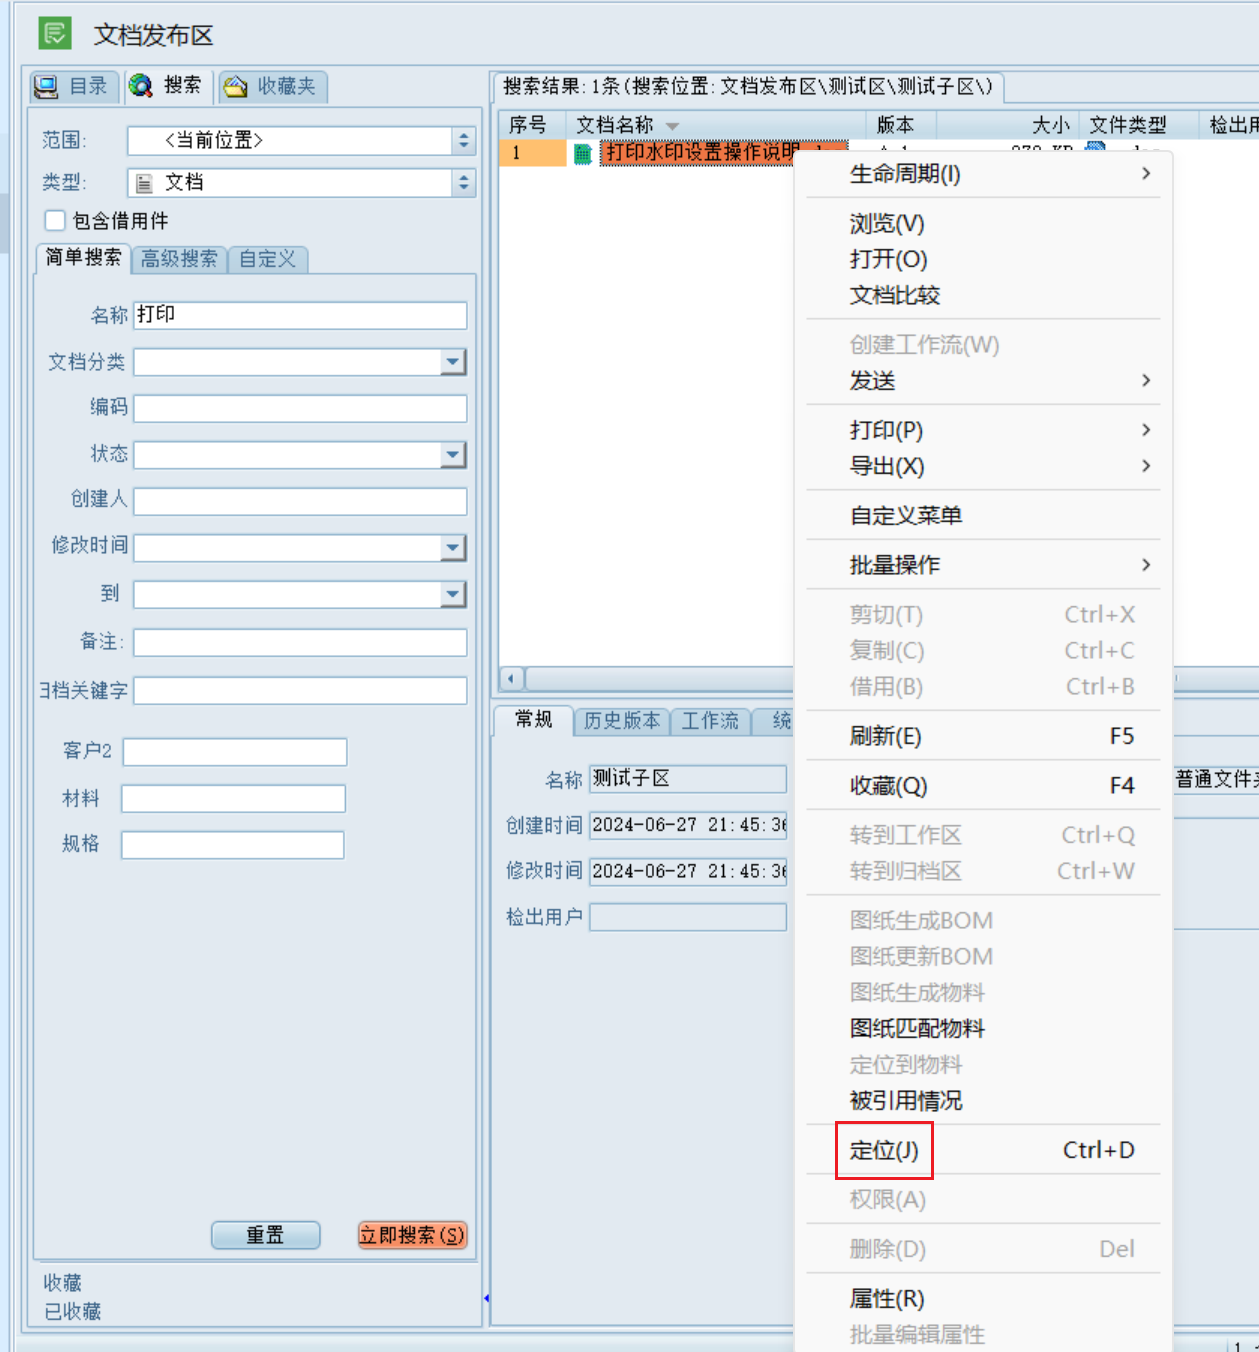
Task: Select 自定义菜单 in context menu
Action: [x=983, y=516]
